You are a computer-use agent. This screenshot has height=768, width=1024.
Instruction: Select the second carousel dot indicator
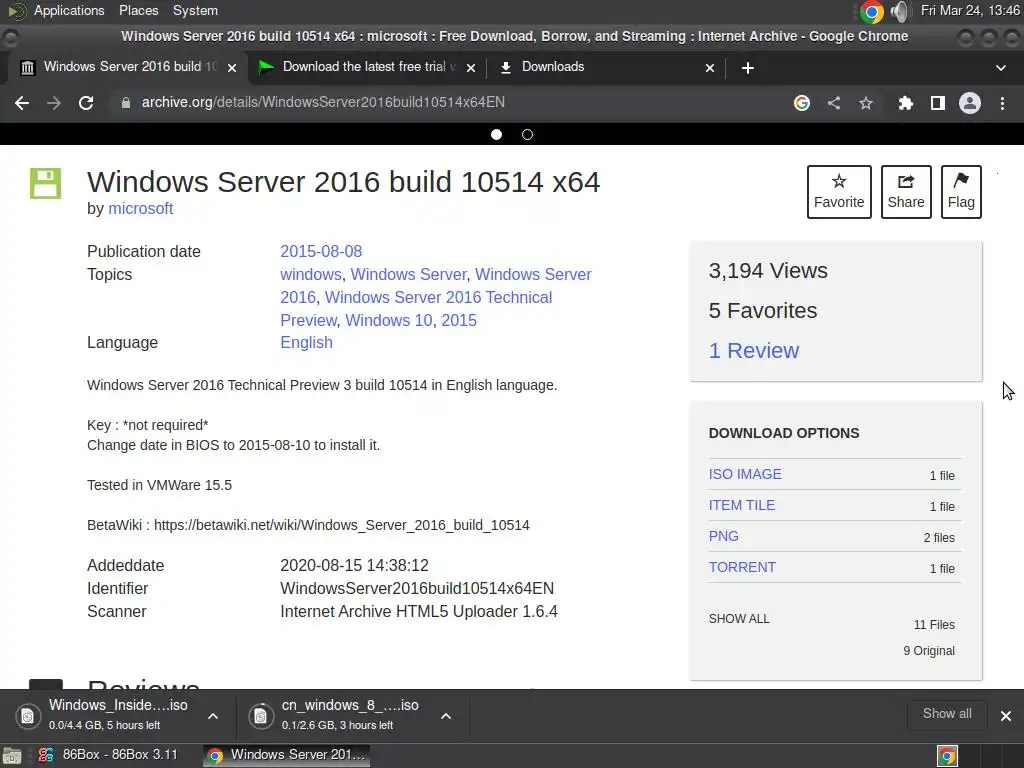528,135
